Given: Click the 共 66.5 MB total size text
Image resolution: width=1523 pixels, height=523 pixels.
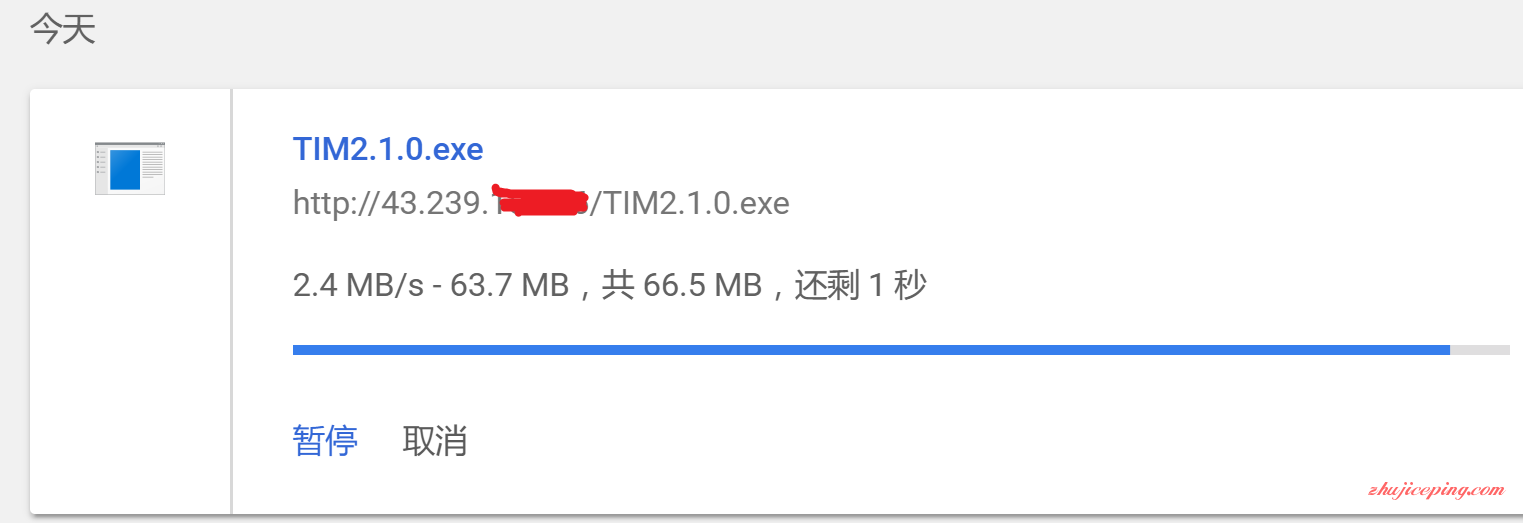Looking at the screenshot, I should click(x=682, y=286).
